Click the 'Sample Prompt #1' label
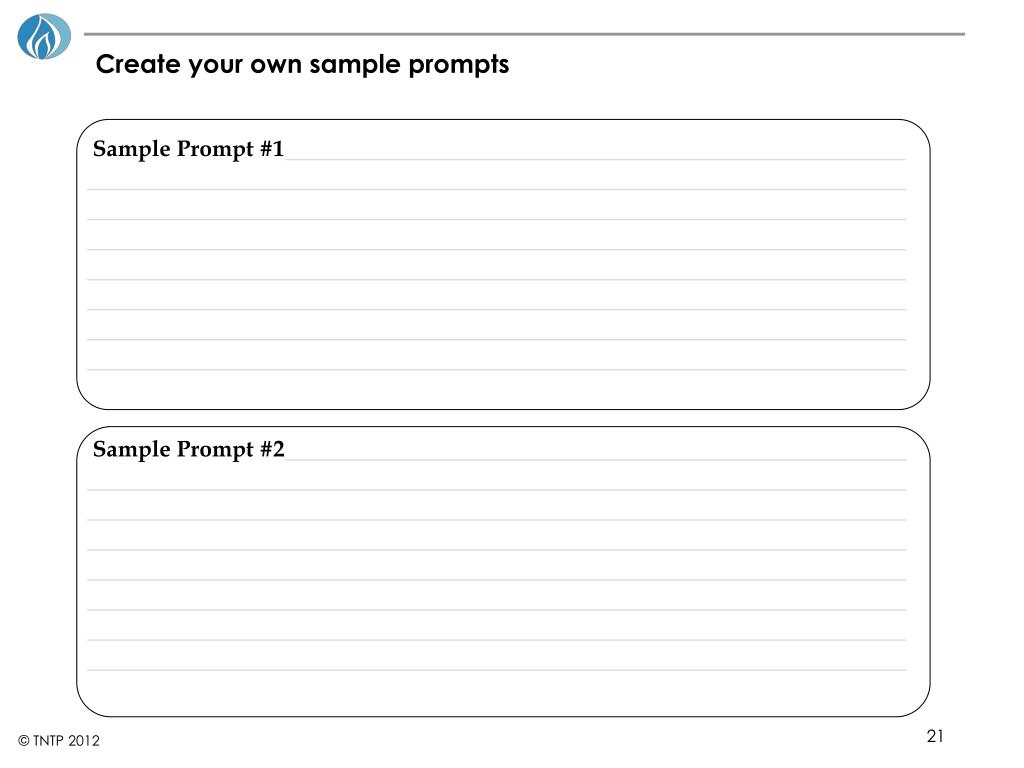Screen dimensions: 1024x768 188,149
